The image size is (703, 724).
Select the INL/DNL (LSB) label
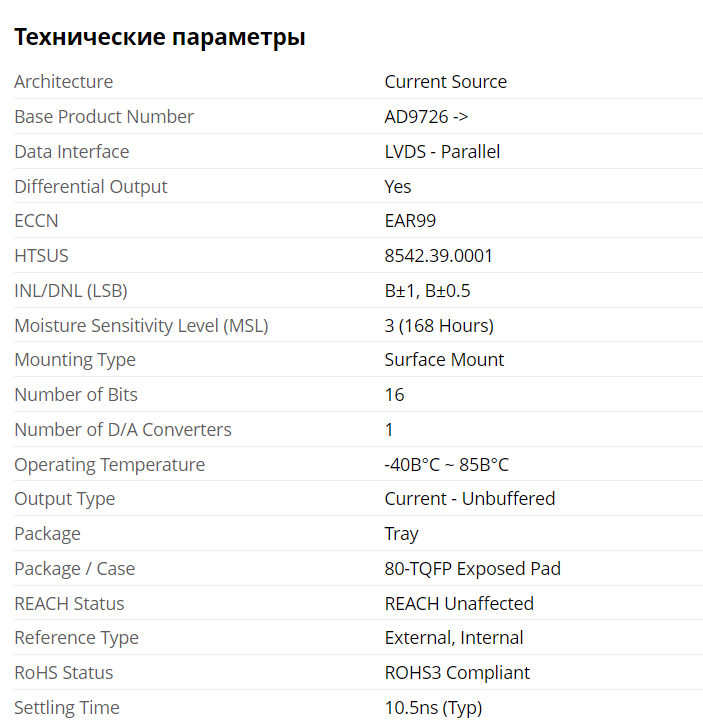71,291
